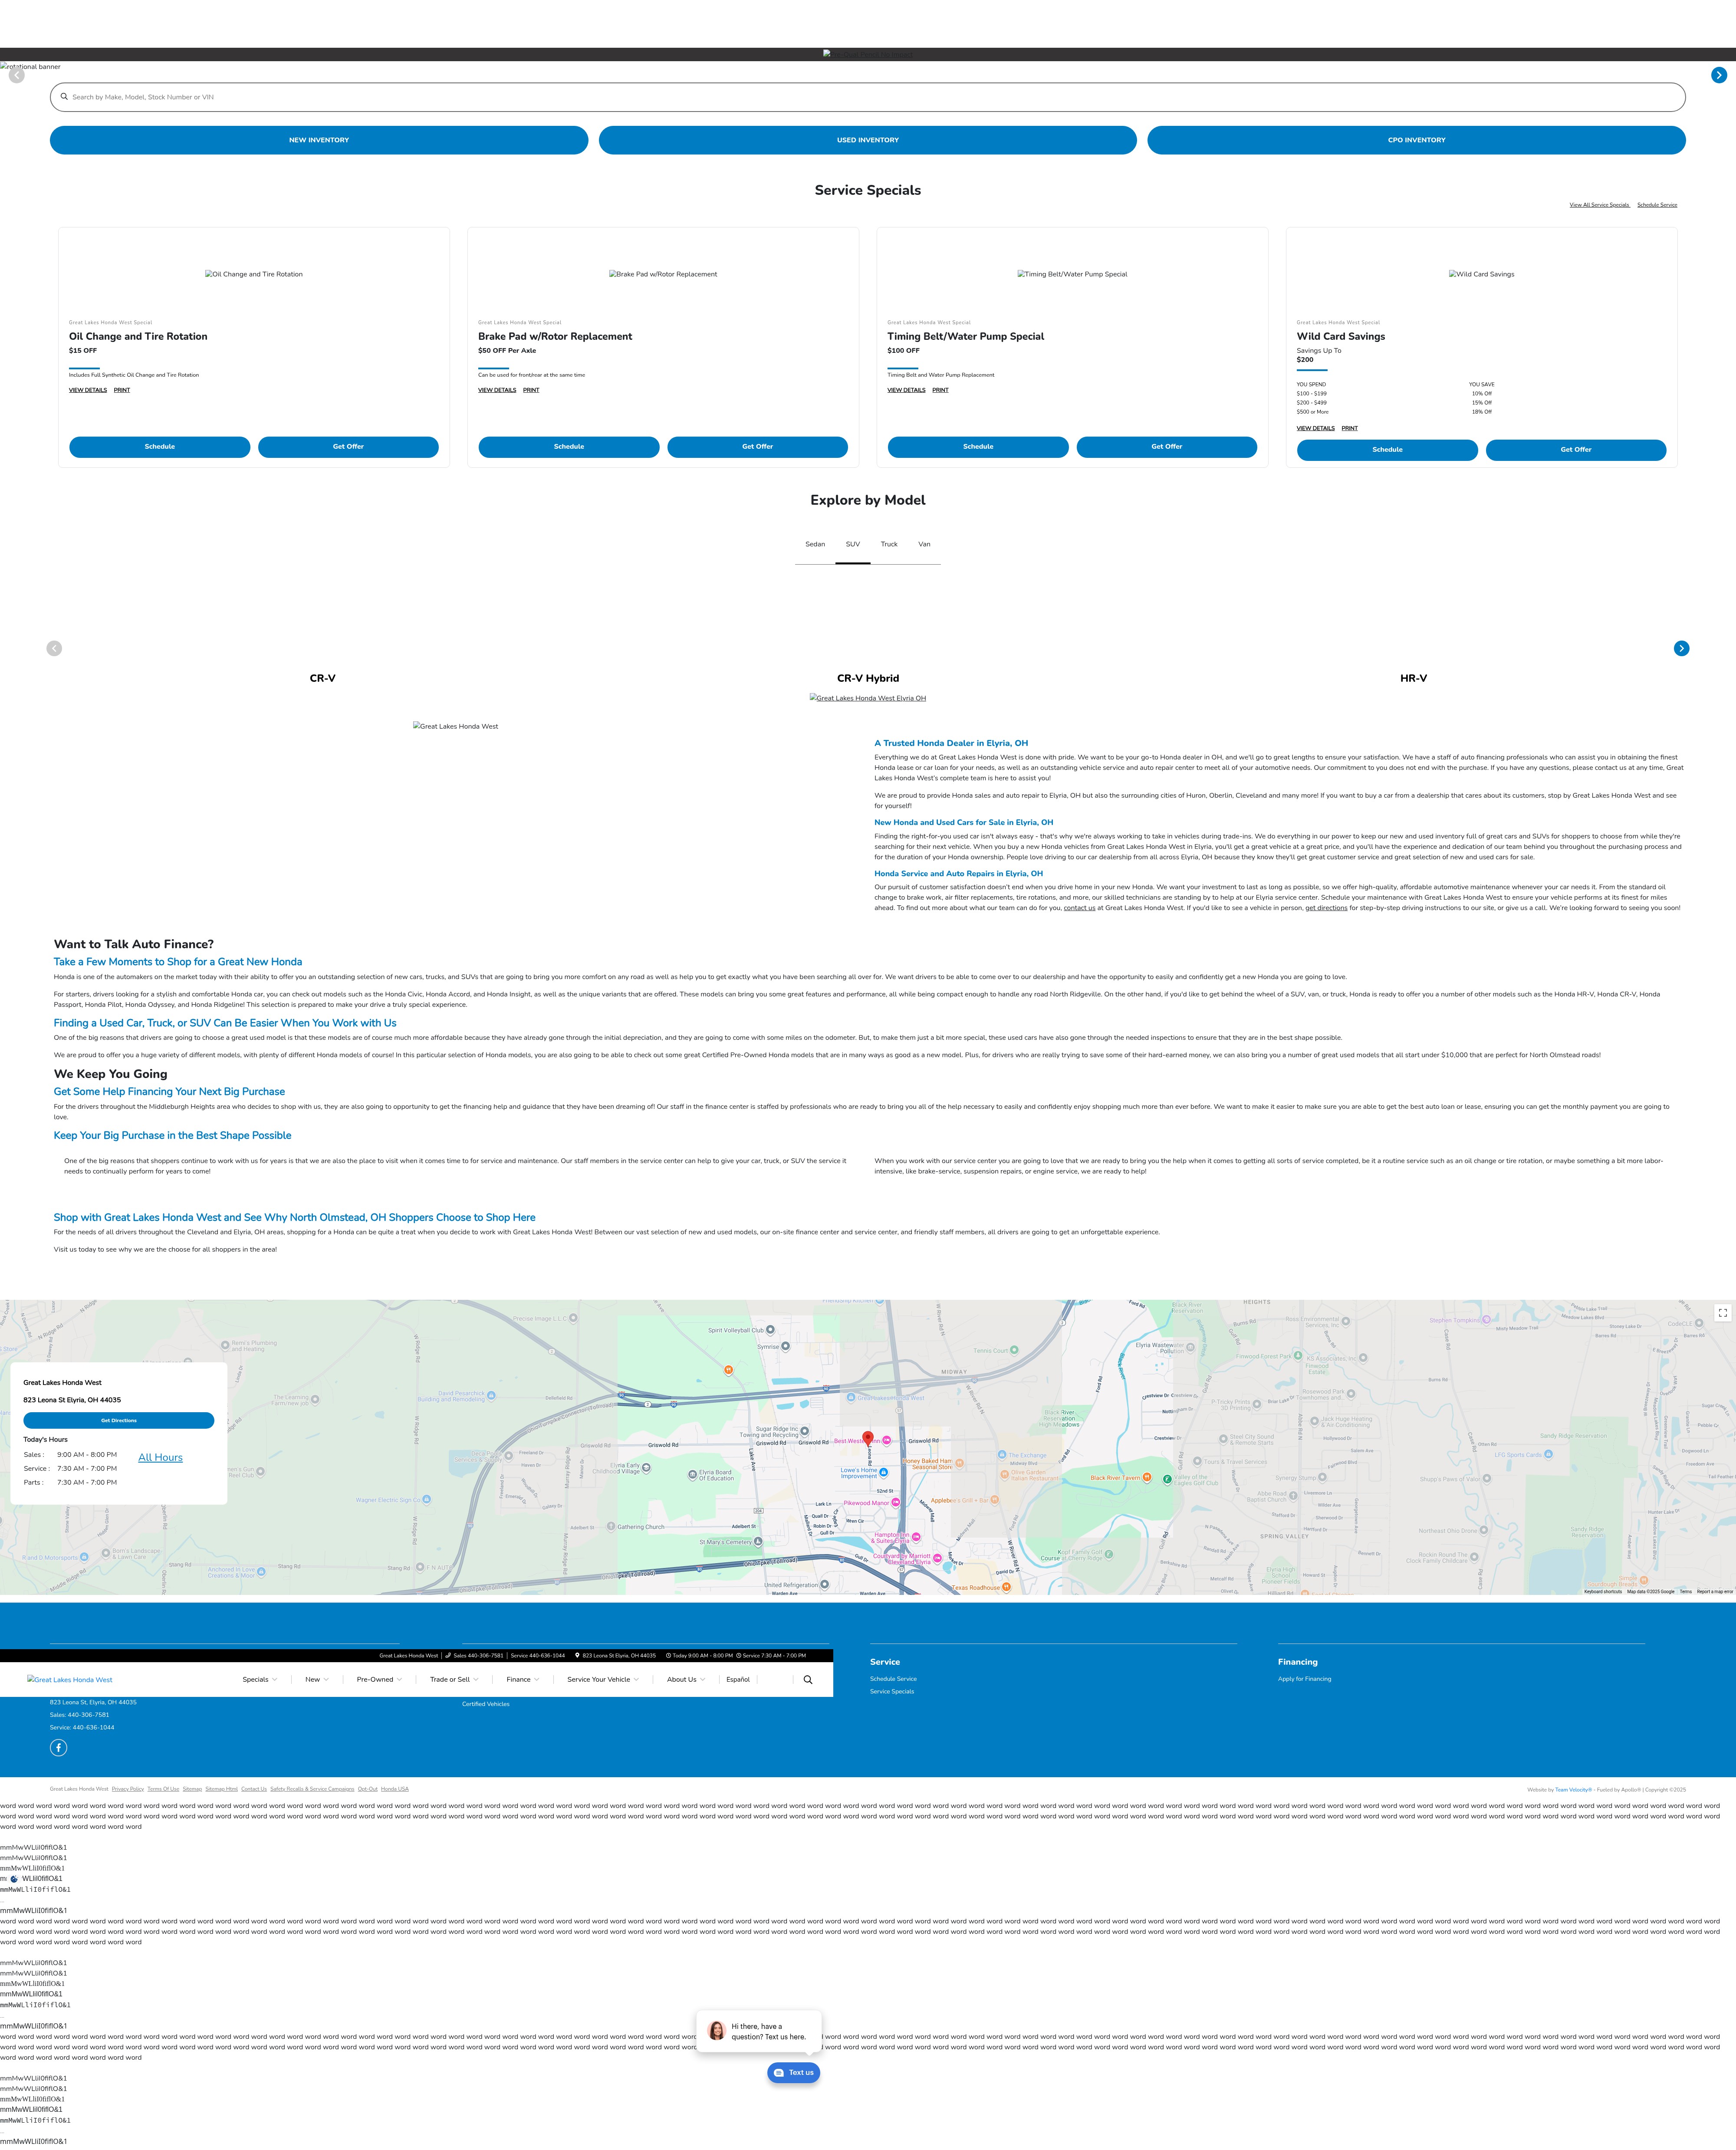
Task: Click the banner previous arrow at top left
Action: coord(17,75)
